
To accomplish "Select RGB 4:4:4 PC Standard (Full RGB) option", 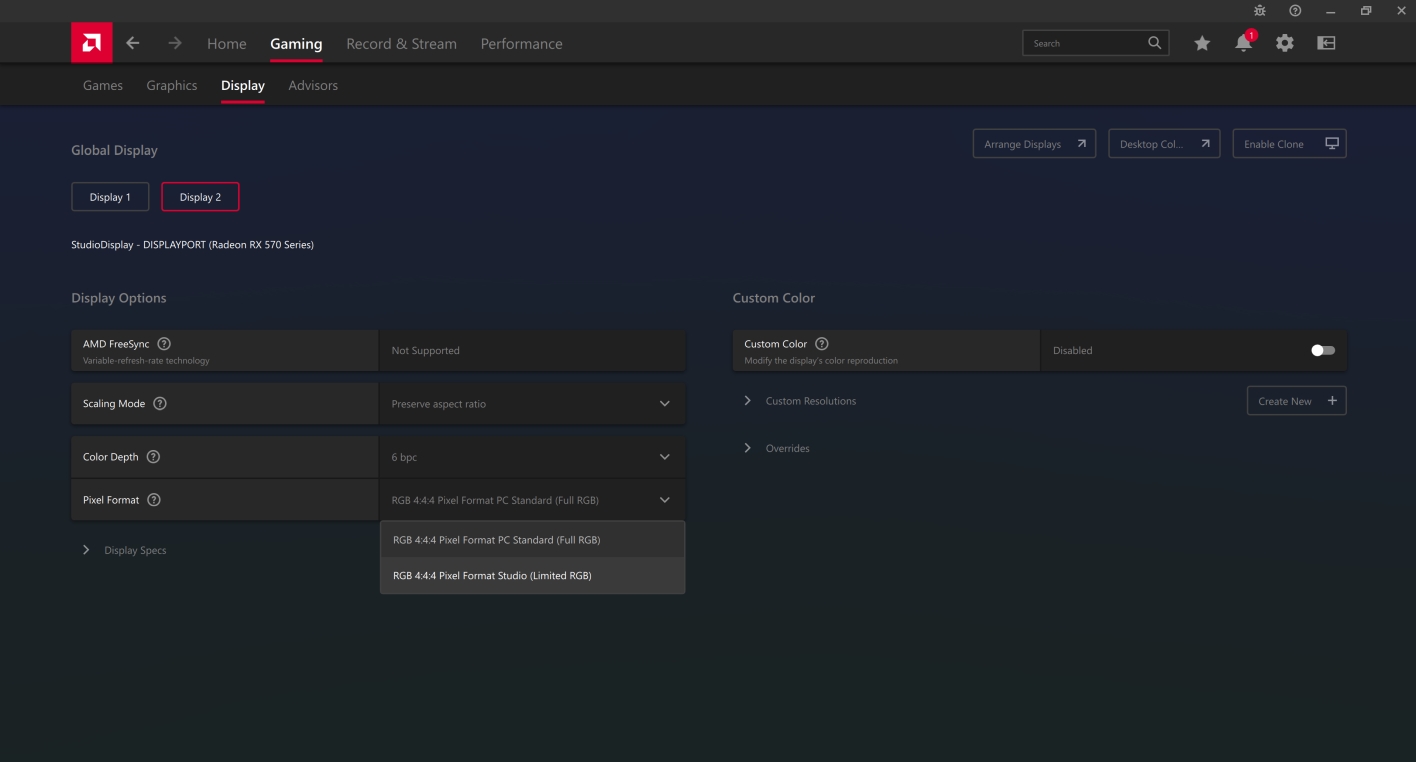I will point(533,540).
